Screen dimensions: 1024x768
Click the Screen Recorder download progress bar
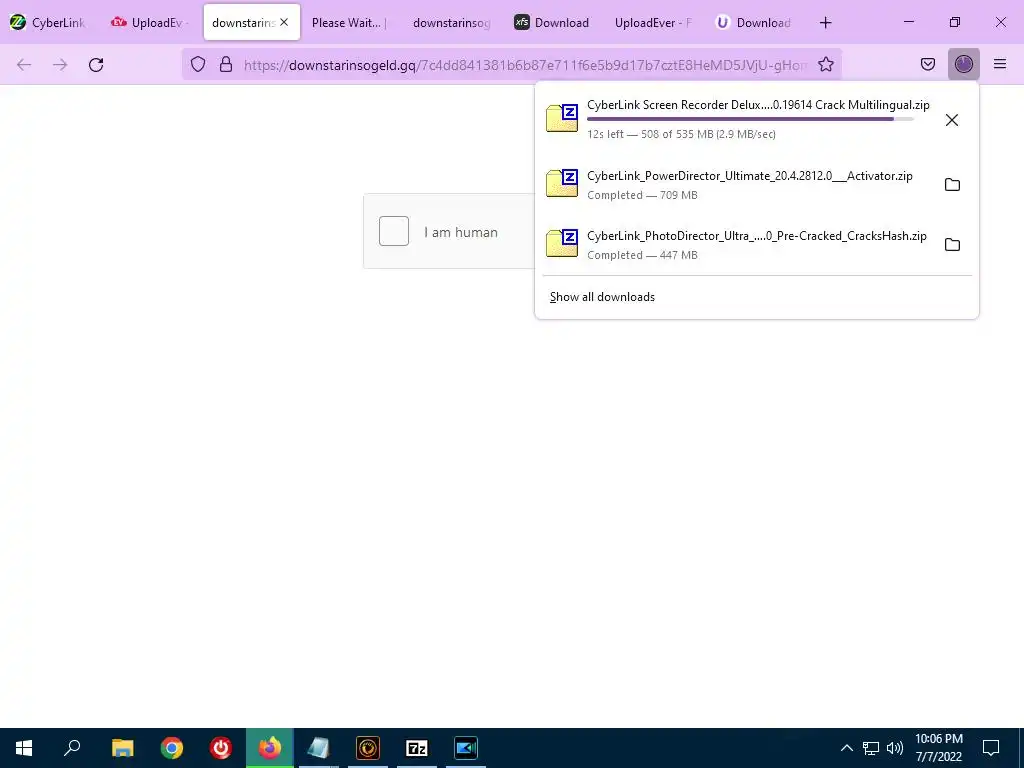tap(750, 120)
